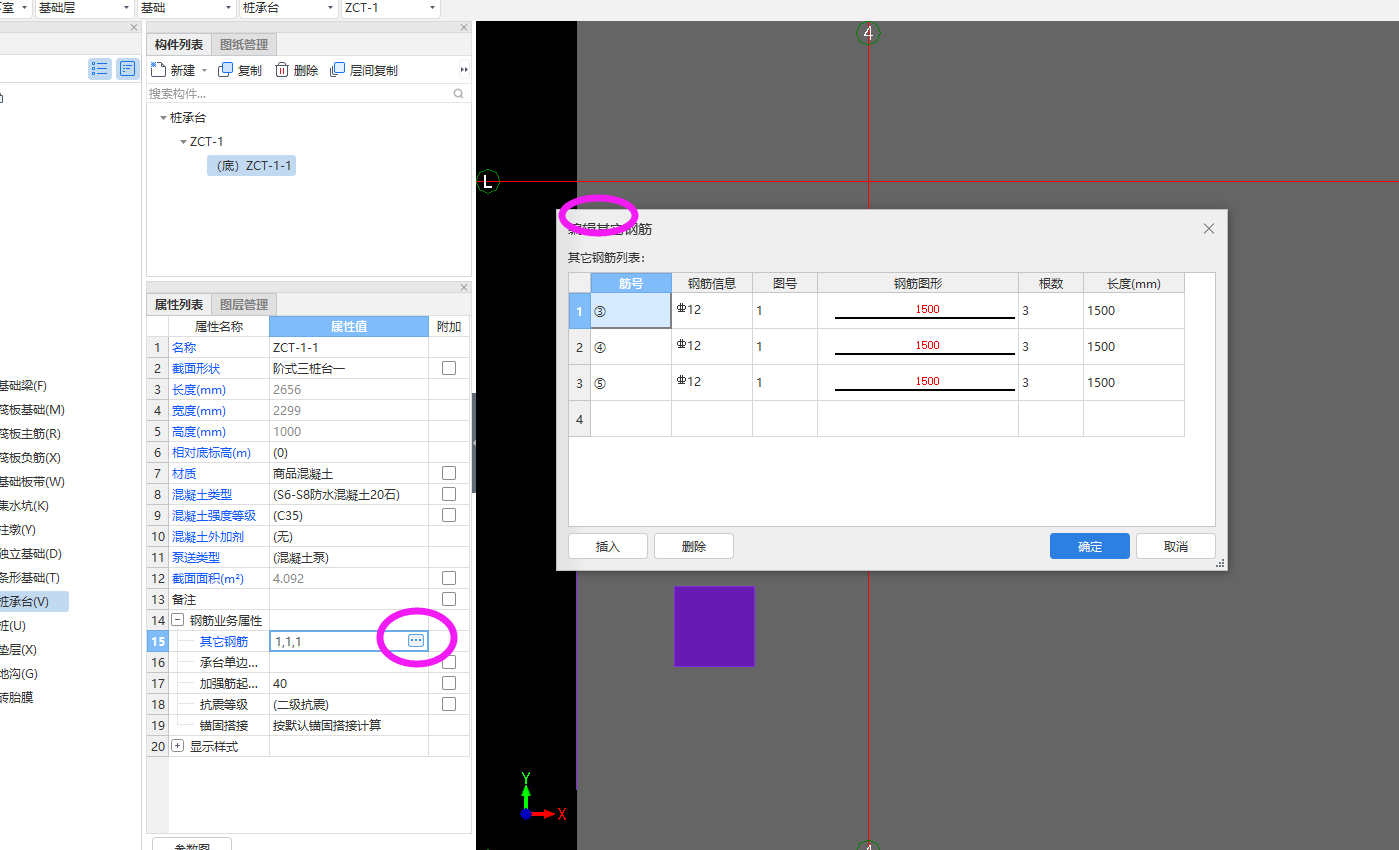Open the 基础层 floor dropdown
Image resolution: width=1399 pixels, height=850 pixels.
point(84,8)
